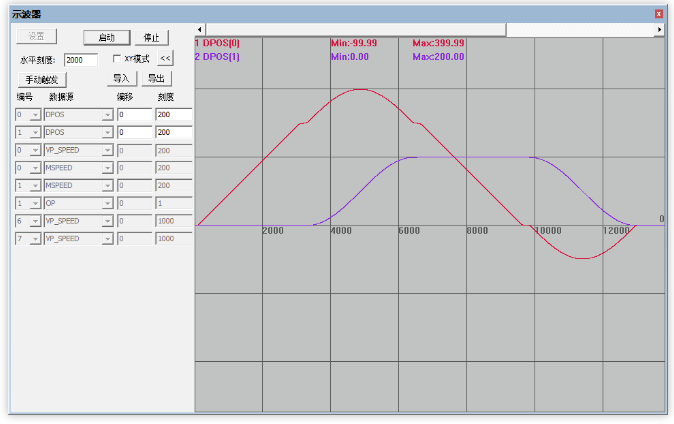
Task: Click the 手动触发 manual trigger button
Action: (40, 78)
